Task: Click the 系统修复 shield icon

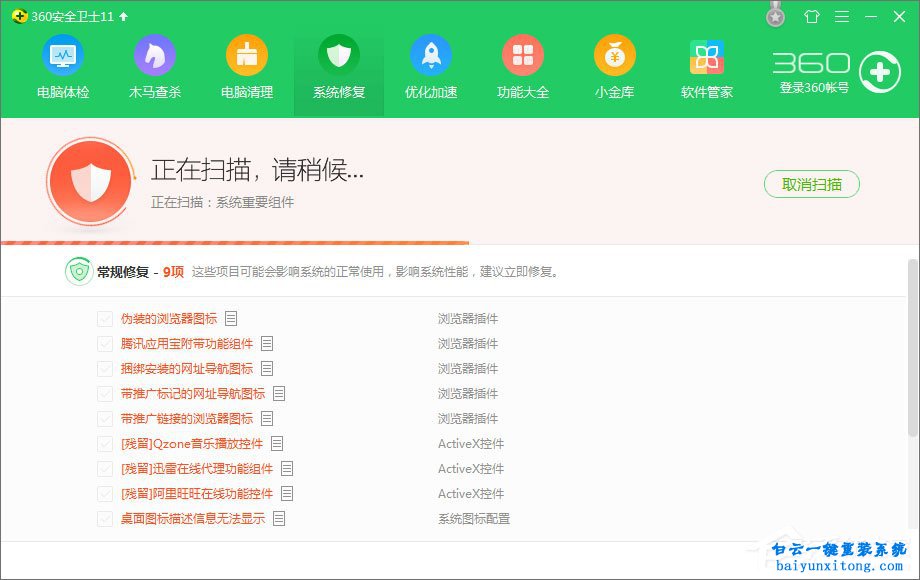Action: pyautogui.click(x=339, y=67)
